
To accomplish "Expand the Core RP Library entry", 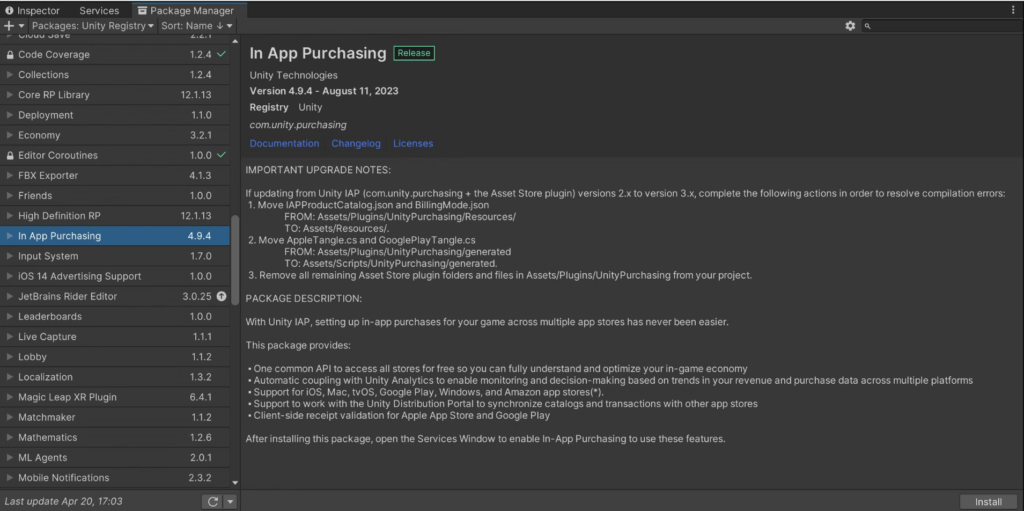I will click(x=10, y=95).
